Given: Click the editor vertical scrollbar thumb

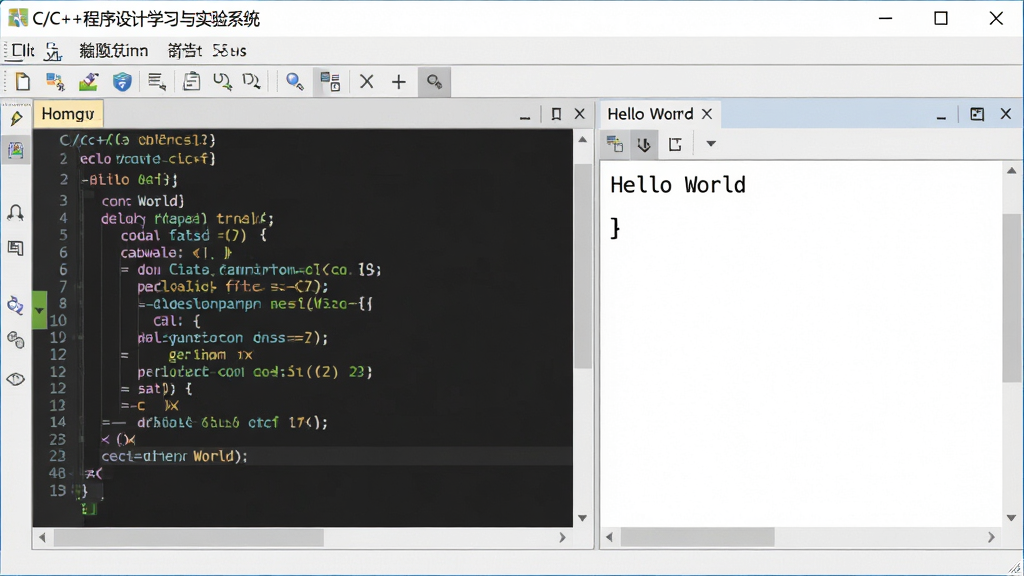Looking at the screenshot, I should (583, 266).
